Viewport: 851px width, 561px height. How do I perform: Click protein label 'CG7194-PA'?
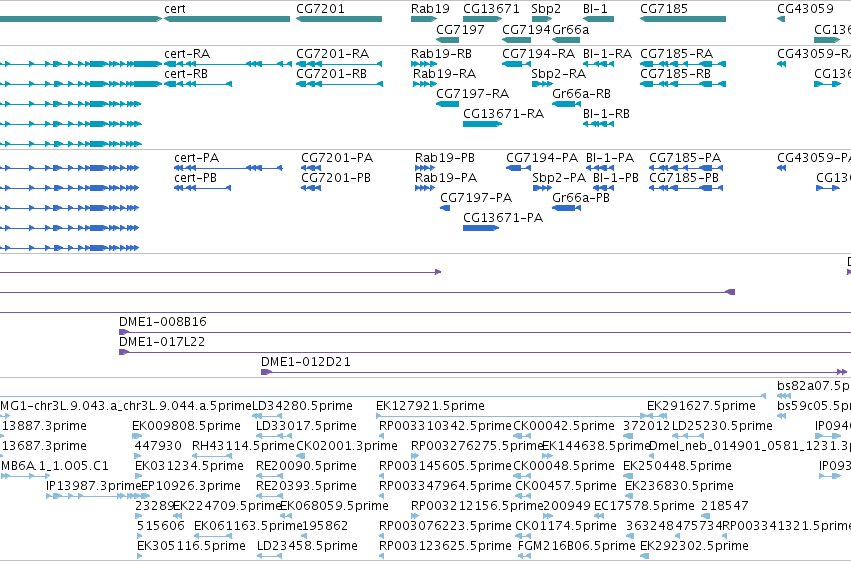(542, 158)
